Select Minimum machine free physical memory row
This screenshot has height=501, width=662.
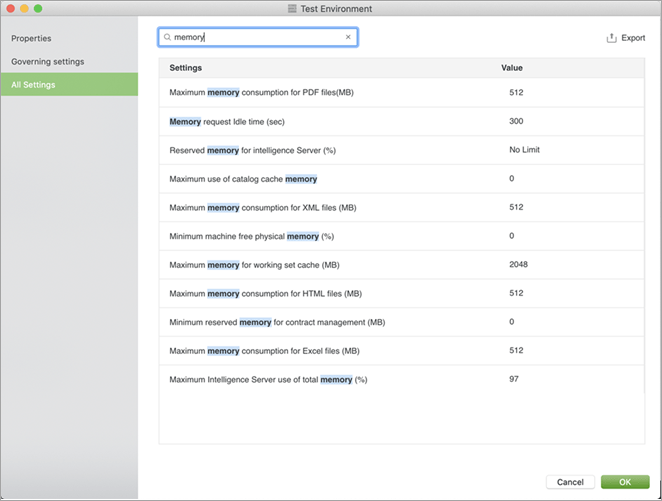[x=251, y=236]
